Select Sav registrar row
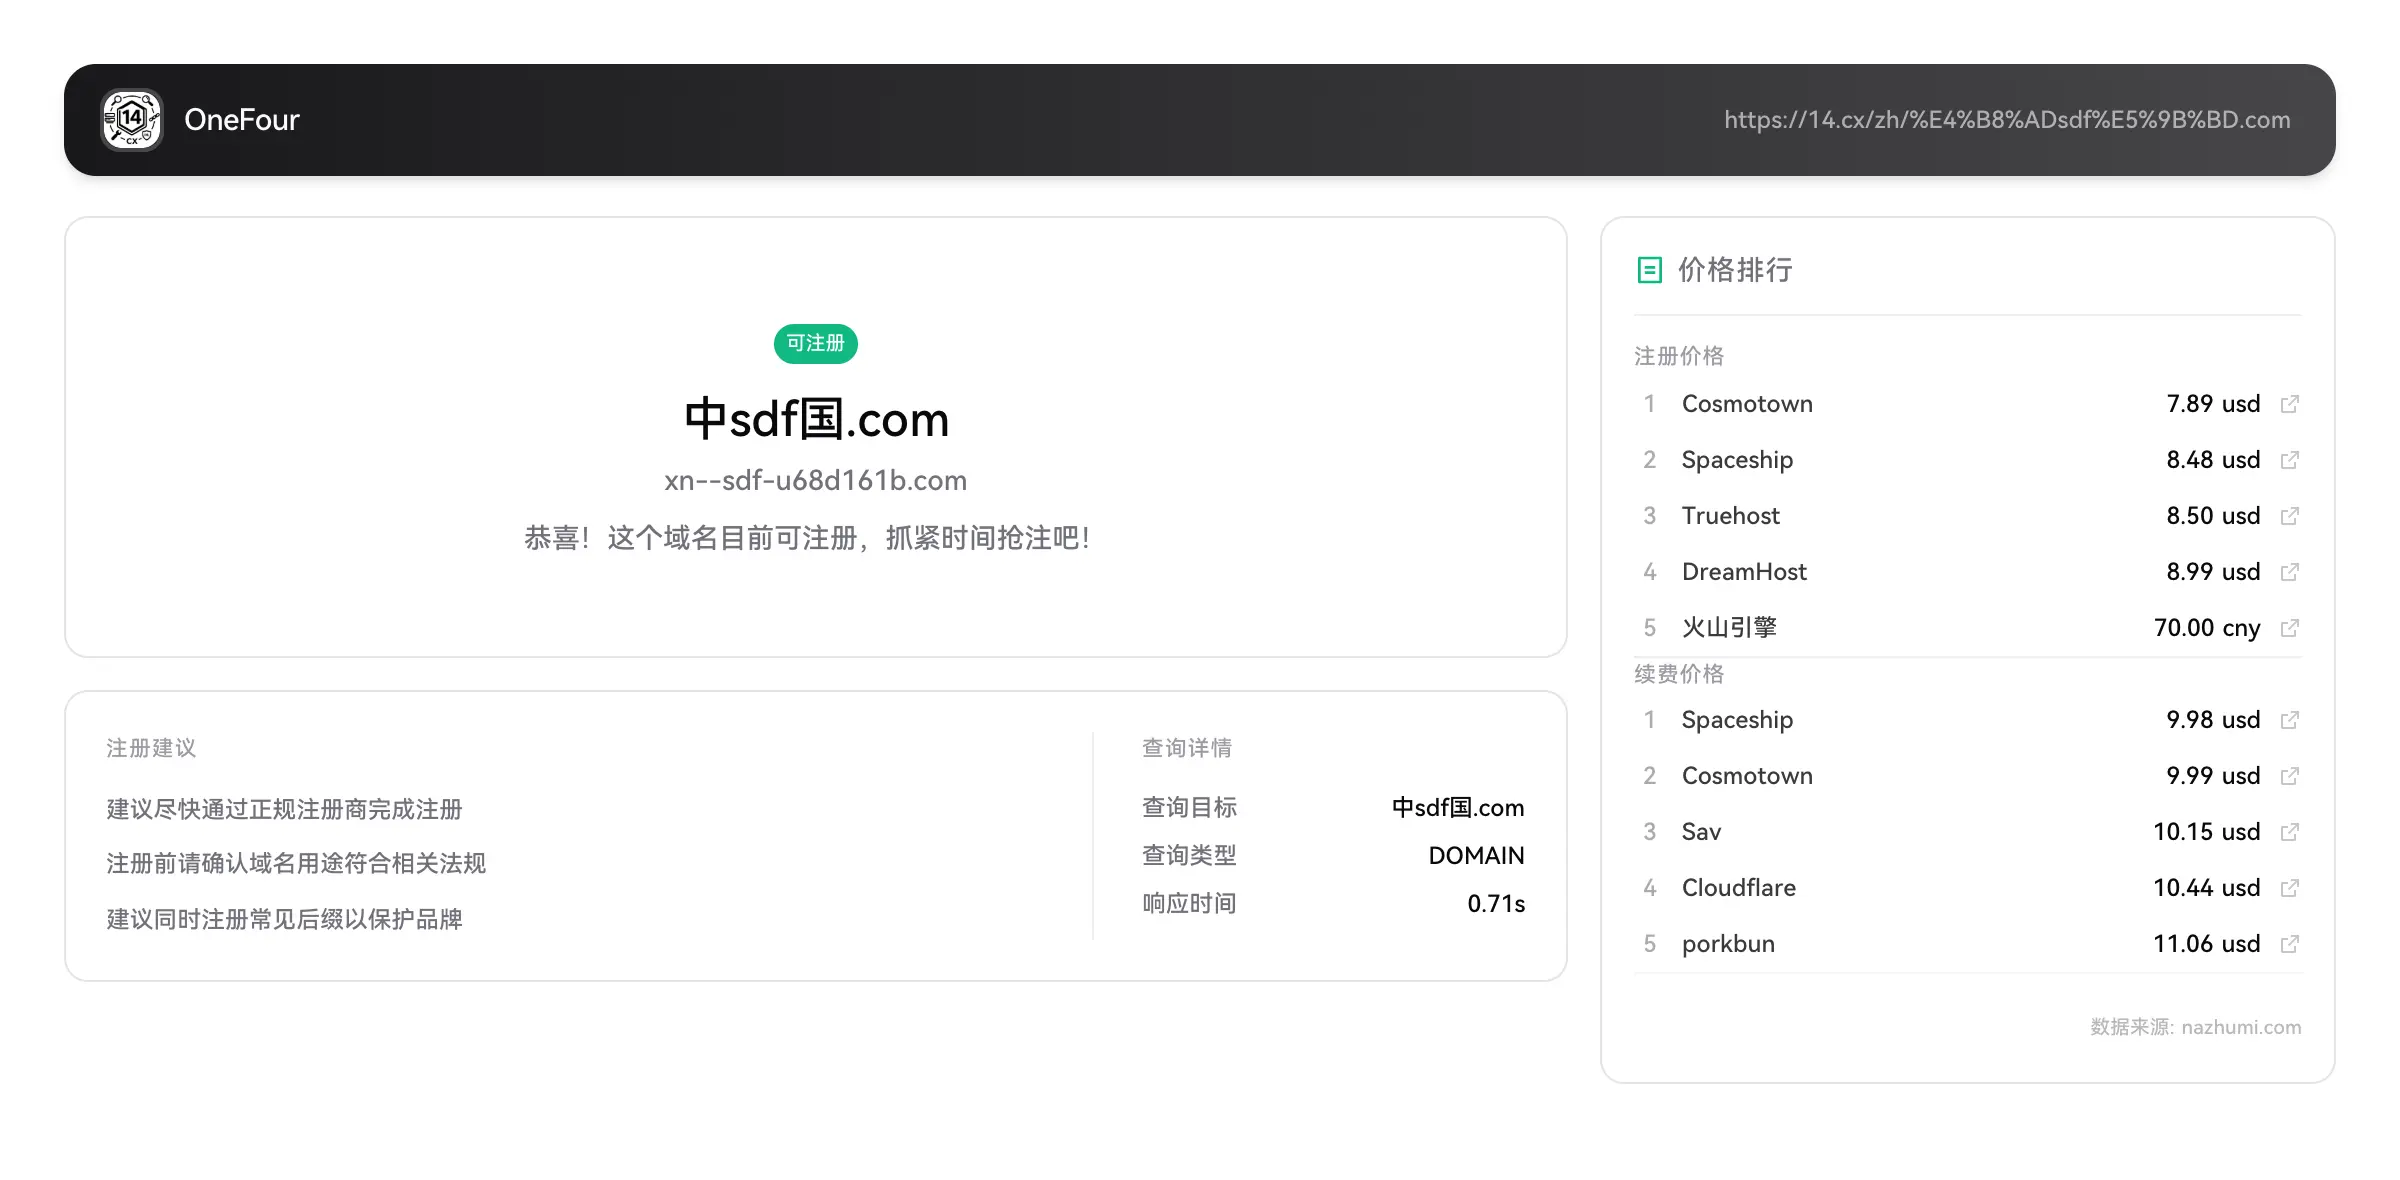This screenshot has width=2400, height=1180. pyautogui.click(x=1968, y=832)
